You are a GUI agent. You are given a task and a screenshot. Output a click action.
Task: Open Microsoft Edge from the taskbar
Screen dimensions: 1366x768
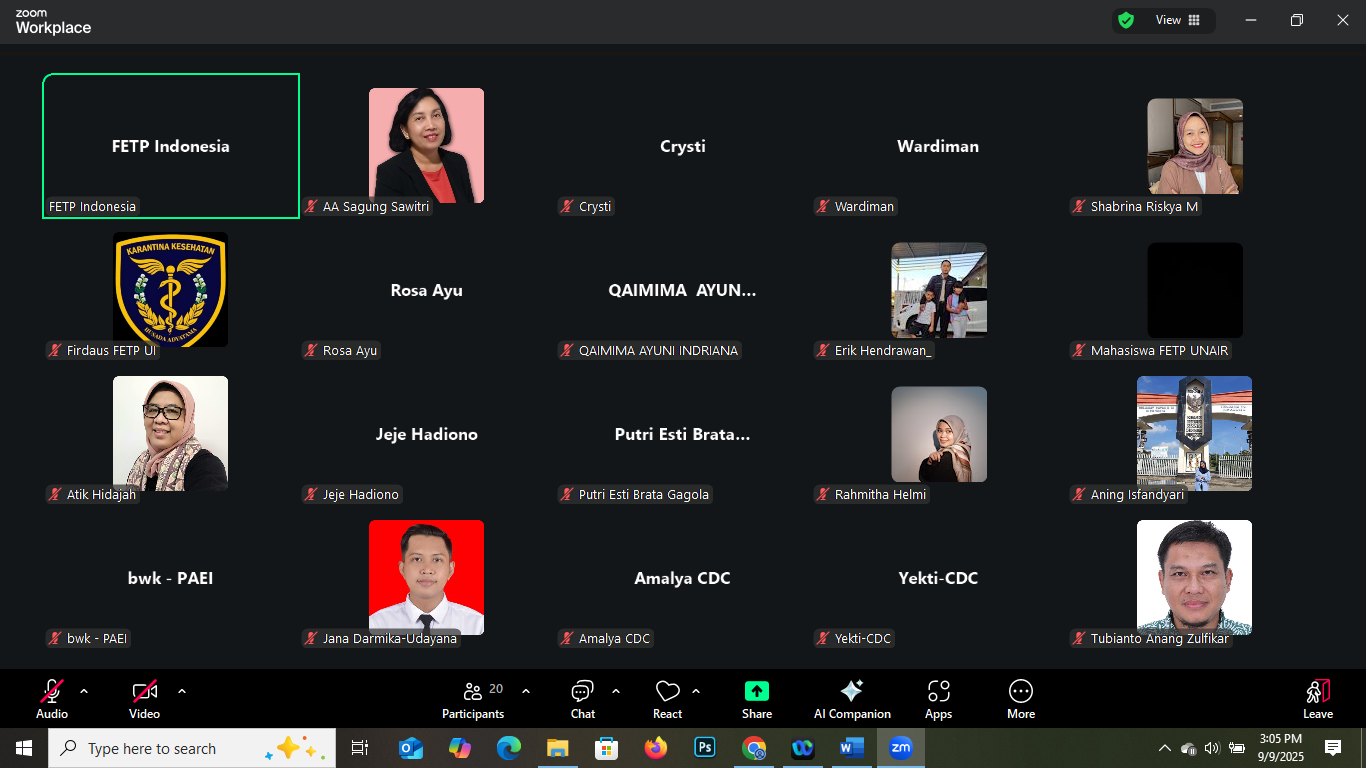point(509,748)
